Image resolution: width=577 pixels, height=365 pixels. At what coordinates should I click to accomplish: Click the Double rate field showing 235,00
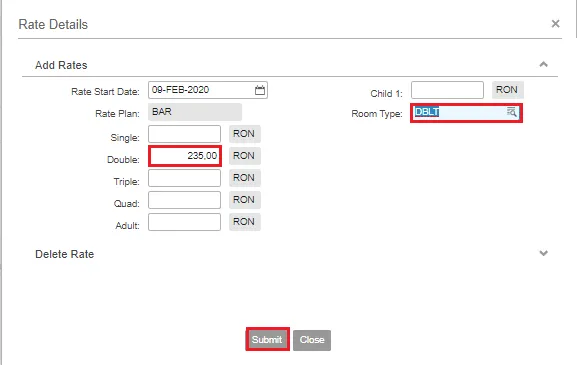click(184, 156)
